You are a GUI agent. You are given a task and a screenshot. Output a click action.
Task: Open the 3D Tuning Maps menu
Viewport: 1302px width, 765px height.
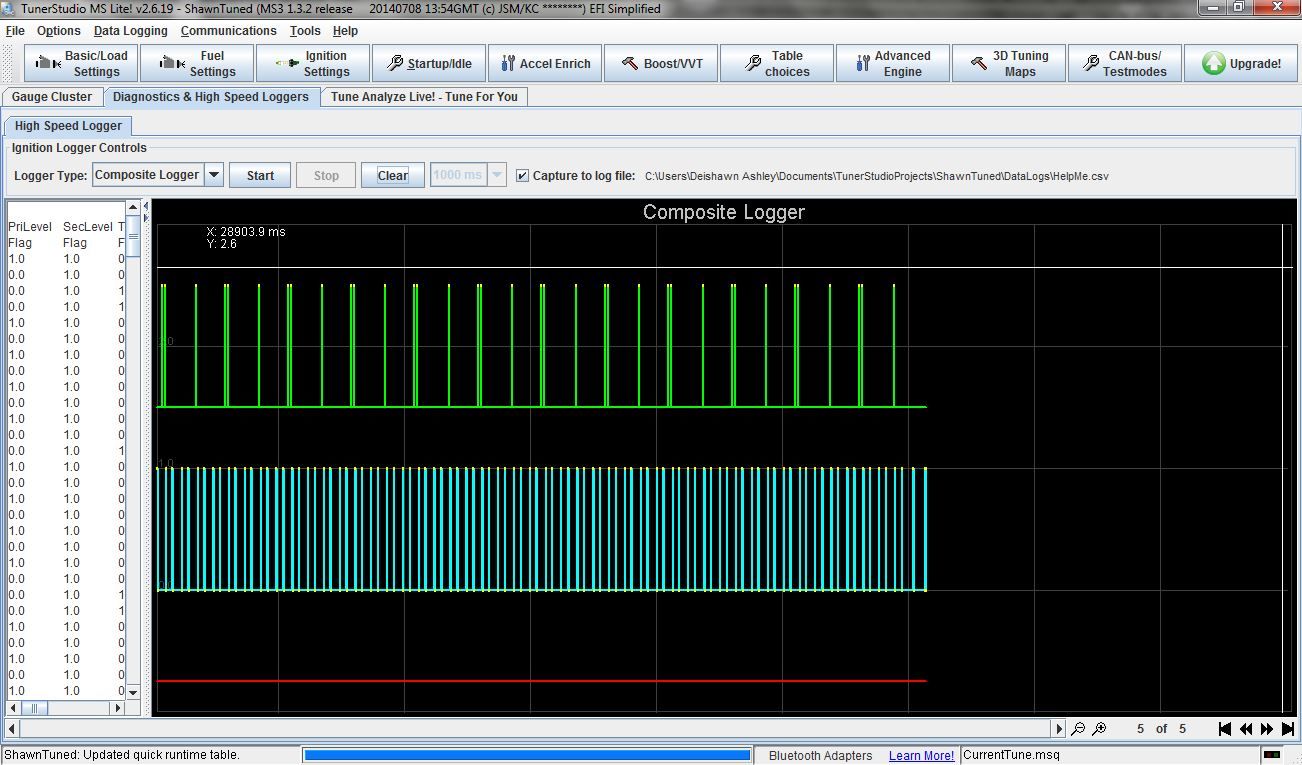point(1008,63)
